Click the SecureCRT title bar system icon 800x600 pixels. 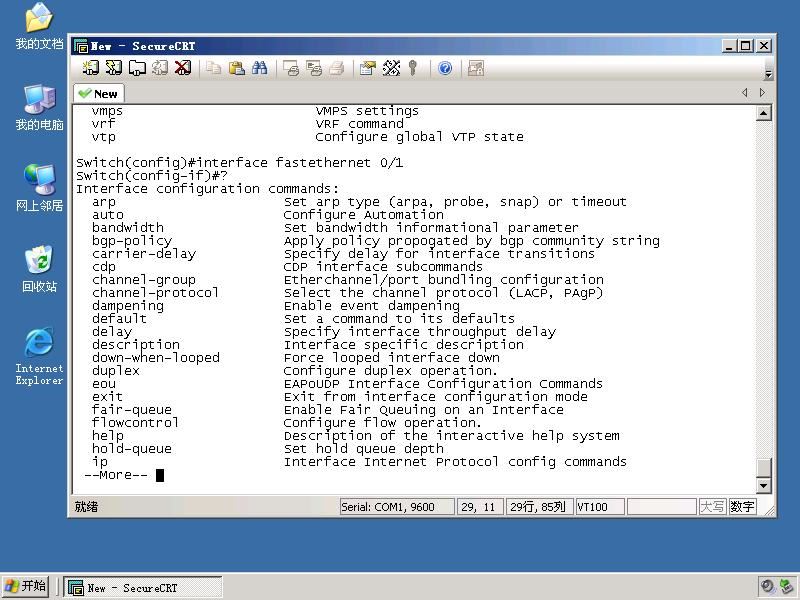pos(81,46)
